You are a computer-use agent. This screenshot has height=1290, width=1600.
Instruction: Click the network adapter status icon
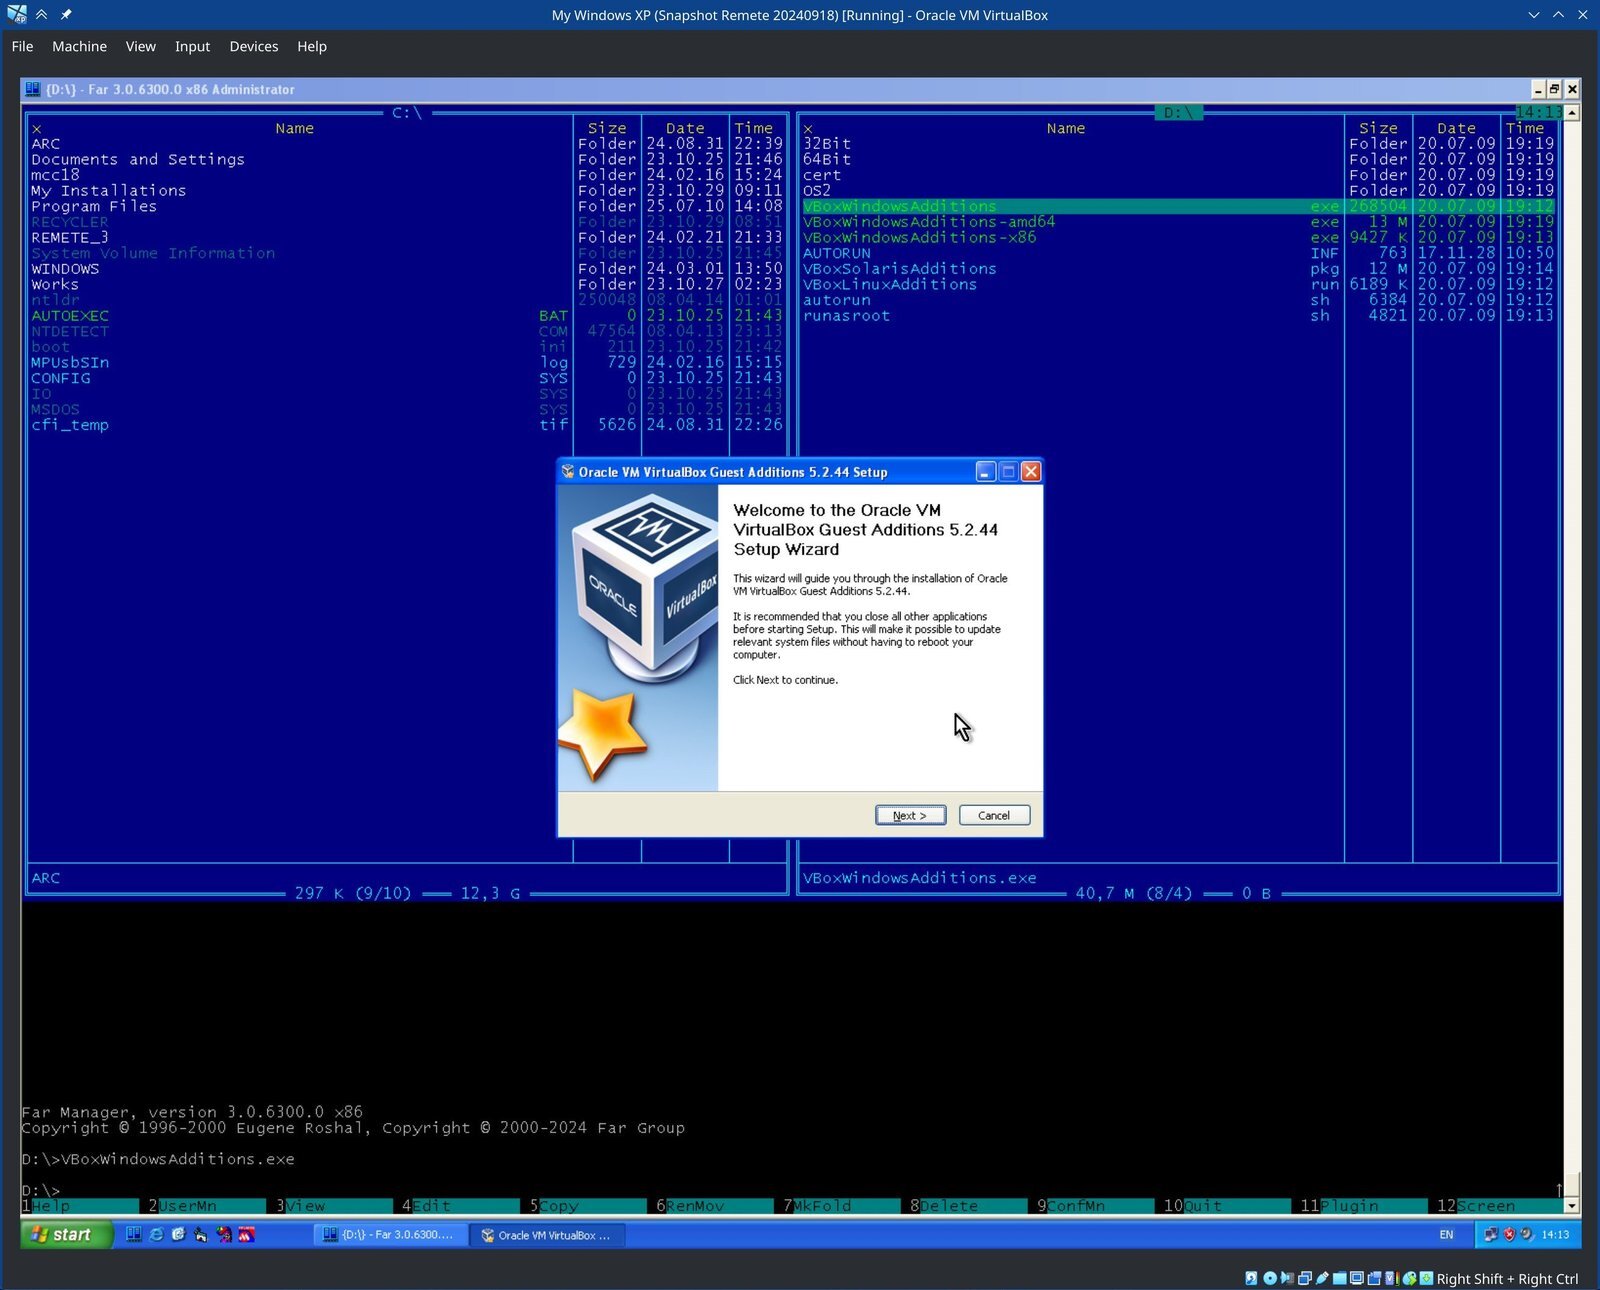coord(1304,1278)
